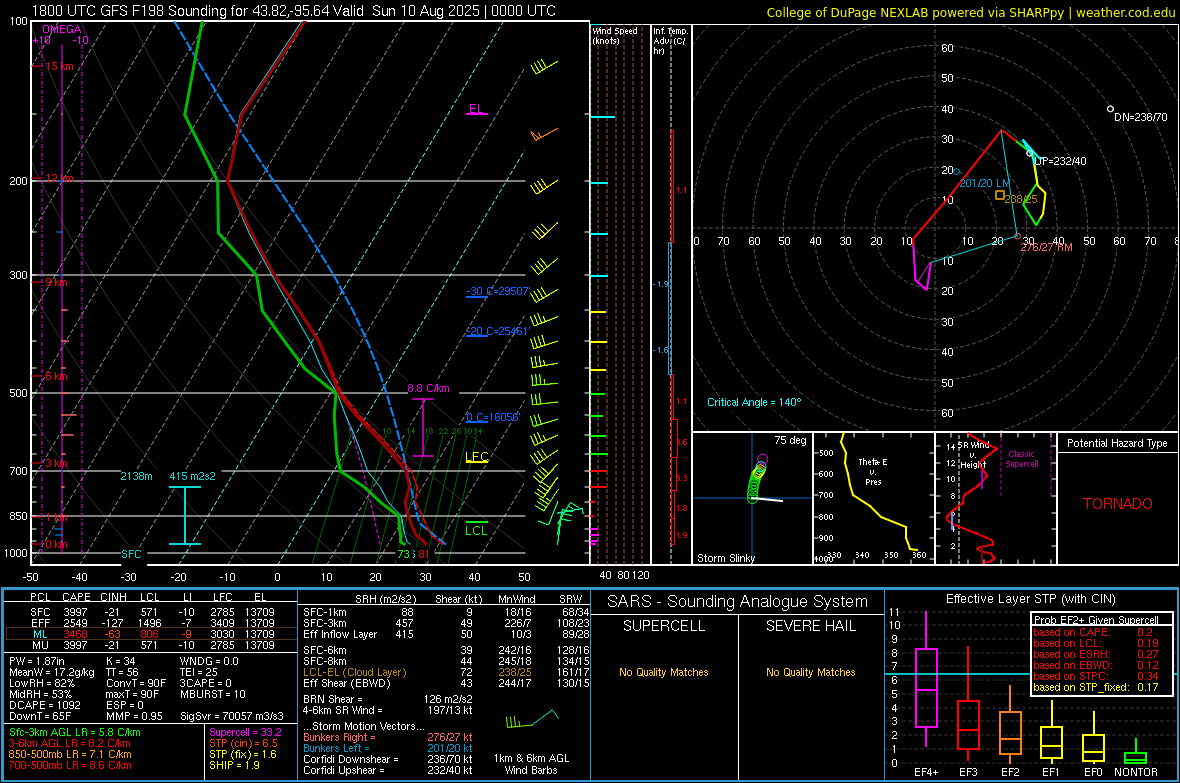The height and width of the screenshot is (783, 1180).
Task: Click the SEVERE HAIL analogue column header
Action: (x=811, y=626)
